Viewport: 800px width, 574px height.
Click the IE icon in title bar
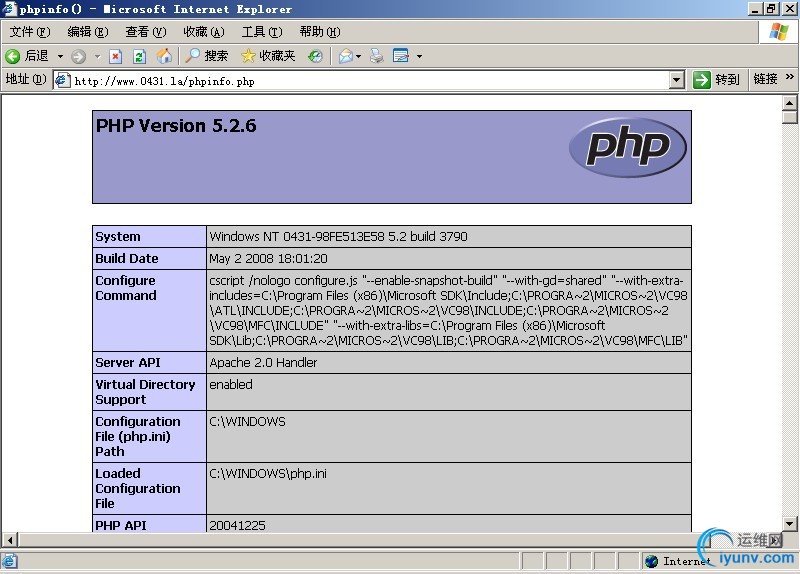[x=9, y=9]
